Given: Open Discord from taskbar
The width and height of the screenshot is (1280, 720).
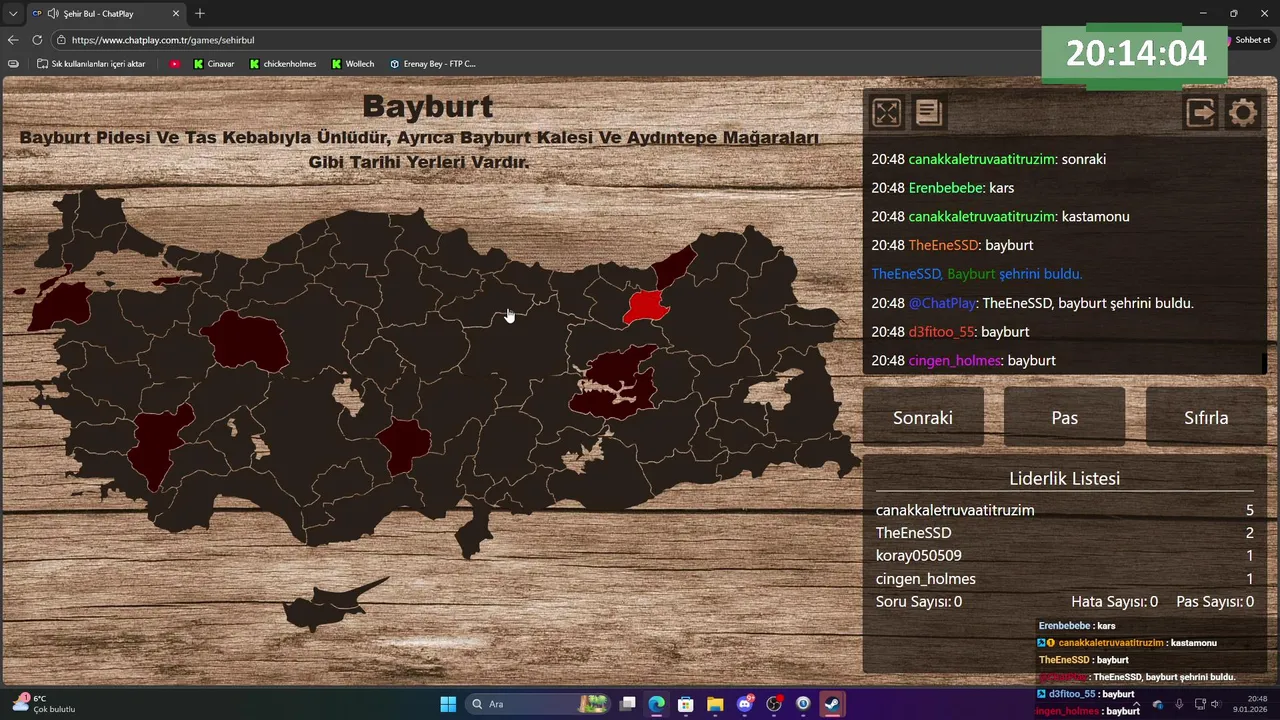Looking at the screenshot, I should pos(745,704).
